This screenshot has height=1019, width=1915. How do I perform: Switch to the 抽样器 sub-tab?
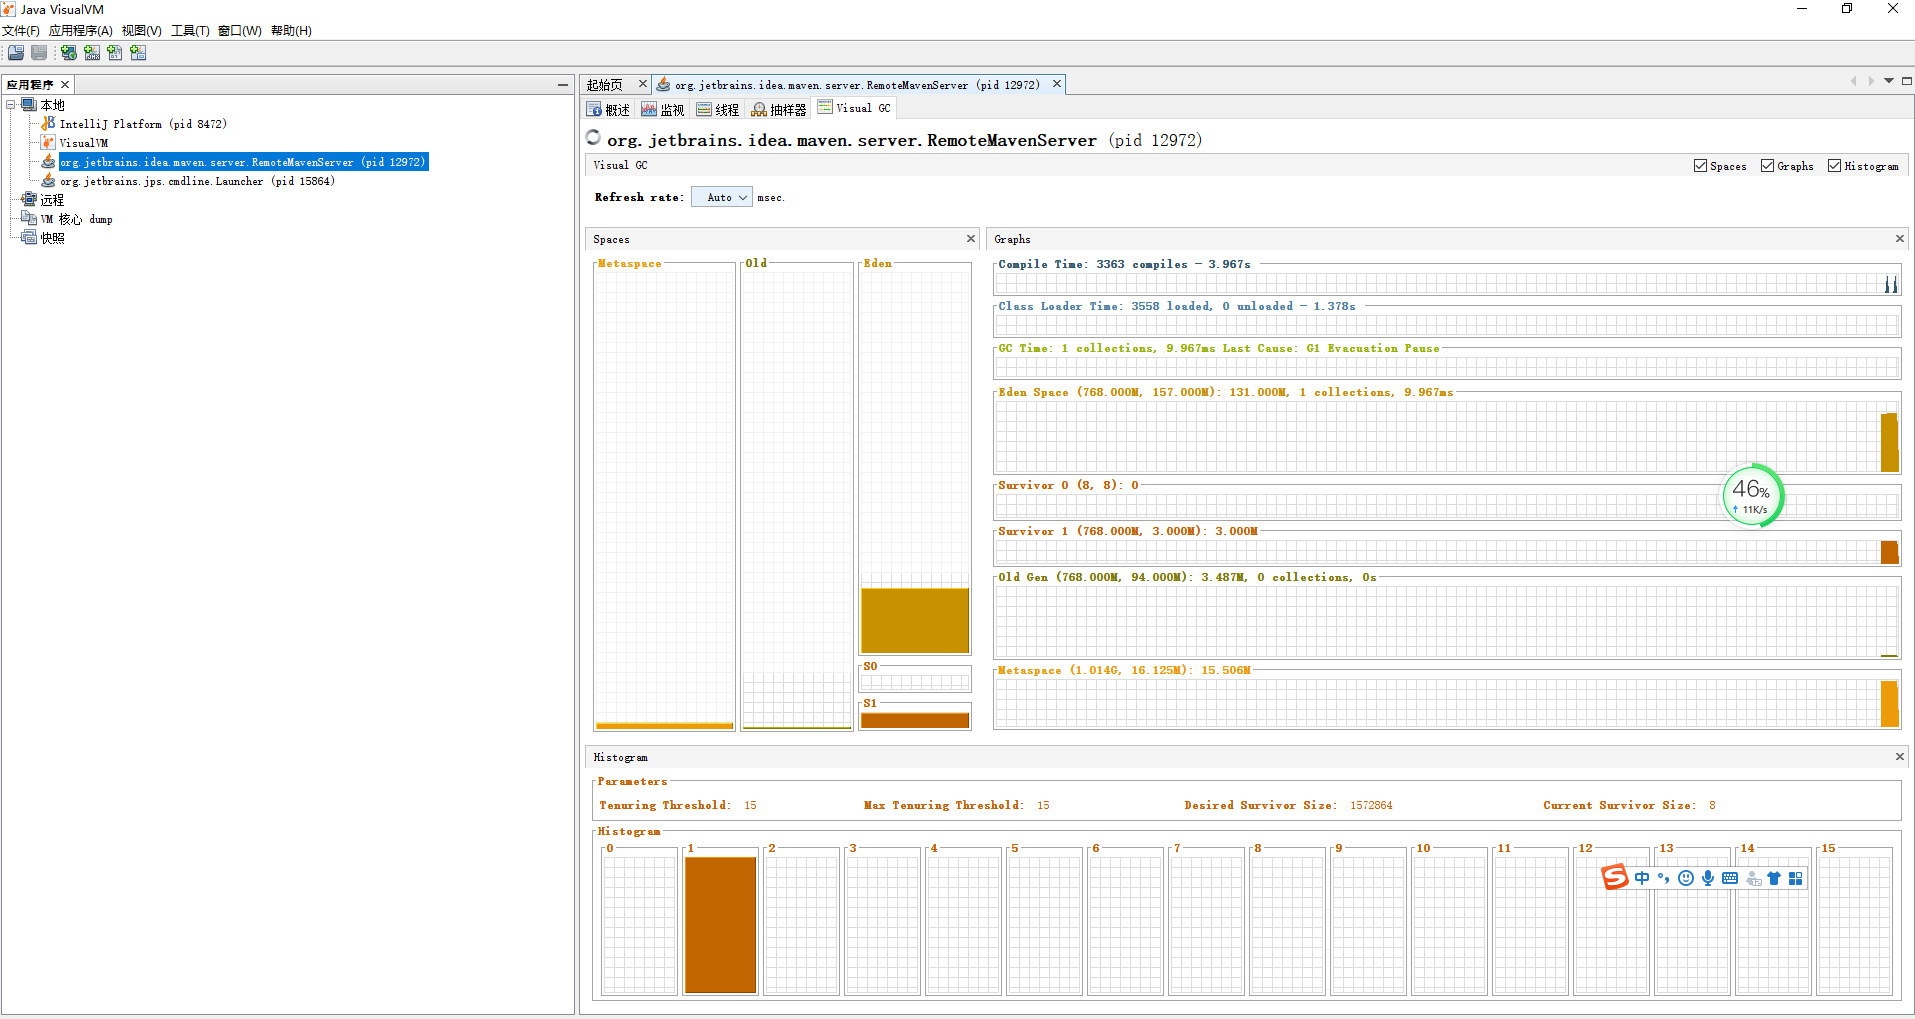pyautogui.click(x=779, y=109)
